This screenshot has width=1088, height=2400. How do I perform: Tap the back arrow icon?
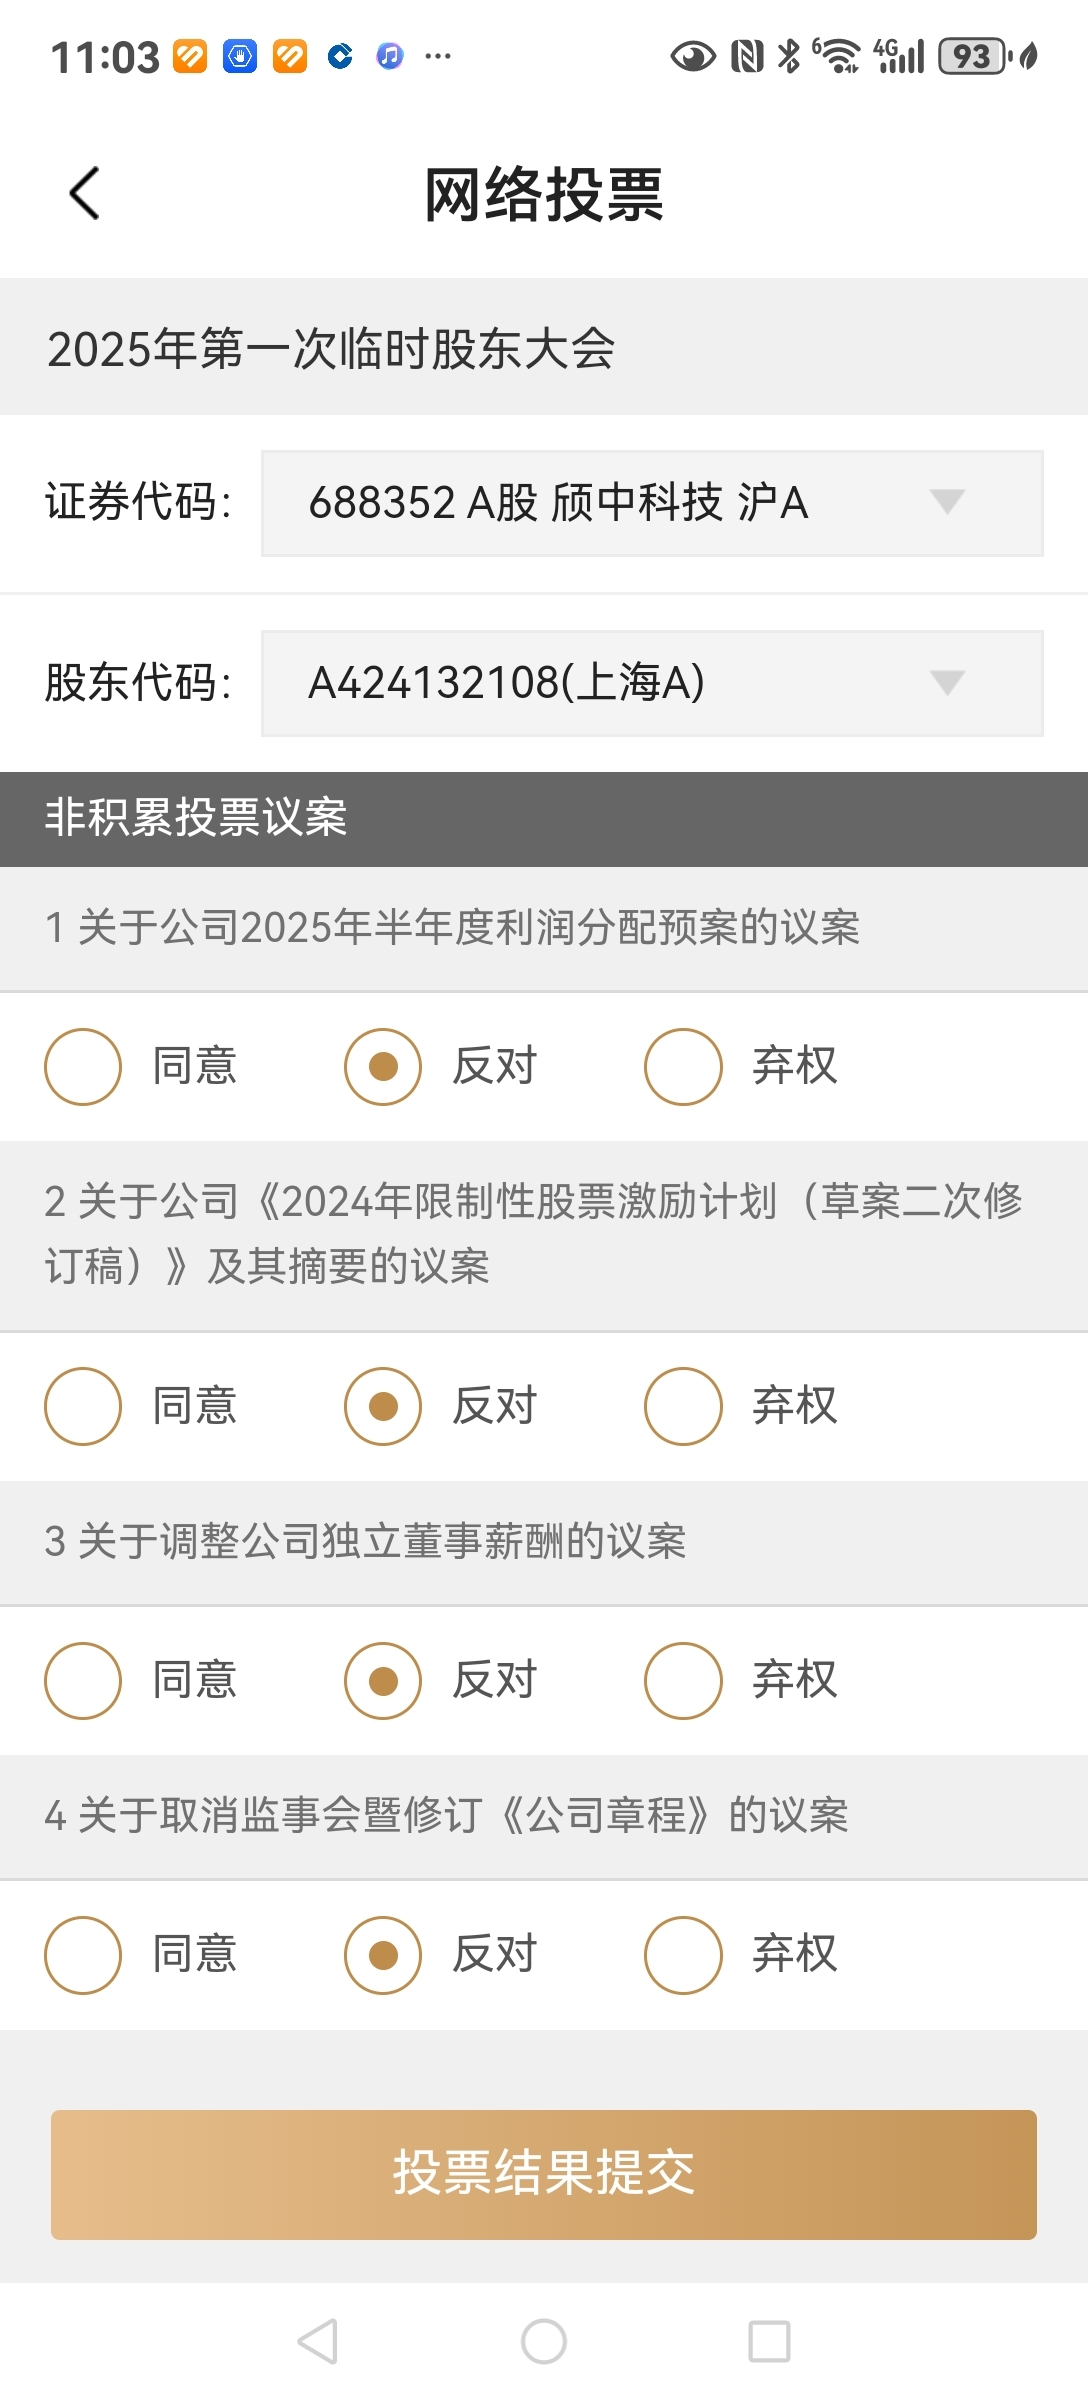85,193
